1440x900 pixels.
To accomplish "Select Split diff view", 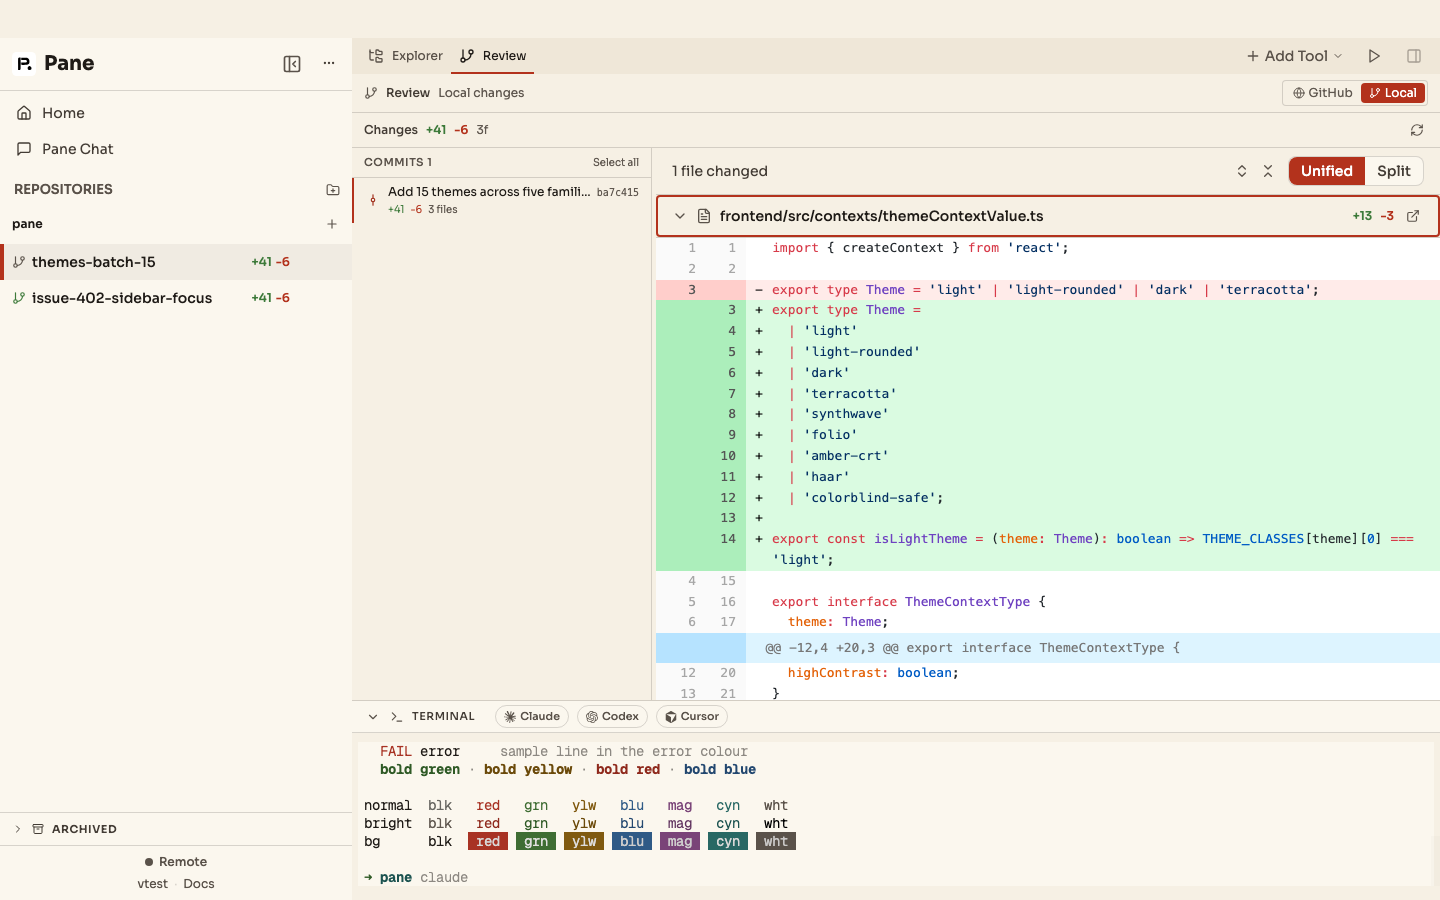I will pyautogui.click(x=1394, y=171).
